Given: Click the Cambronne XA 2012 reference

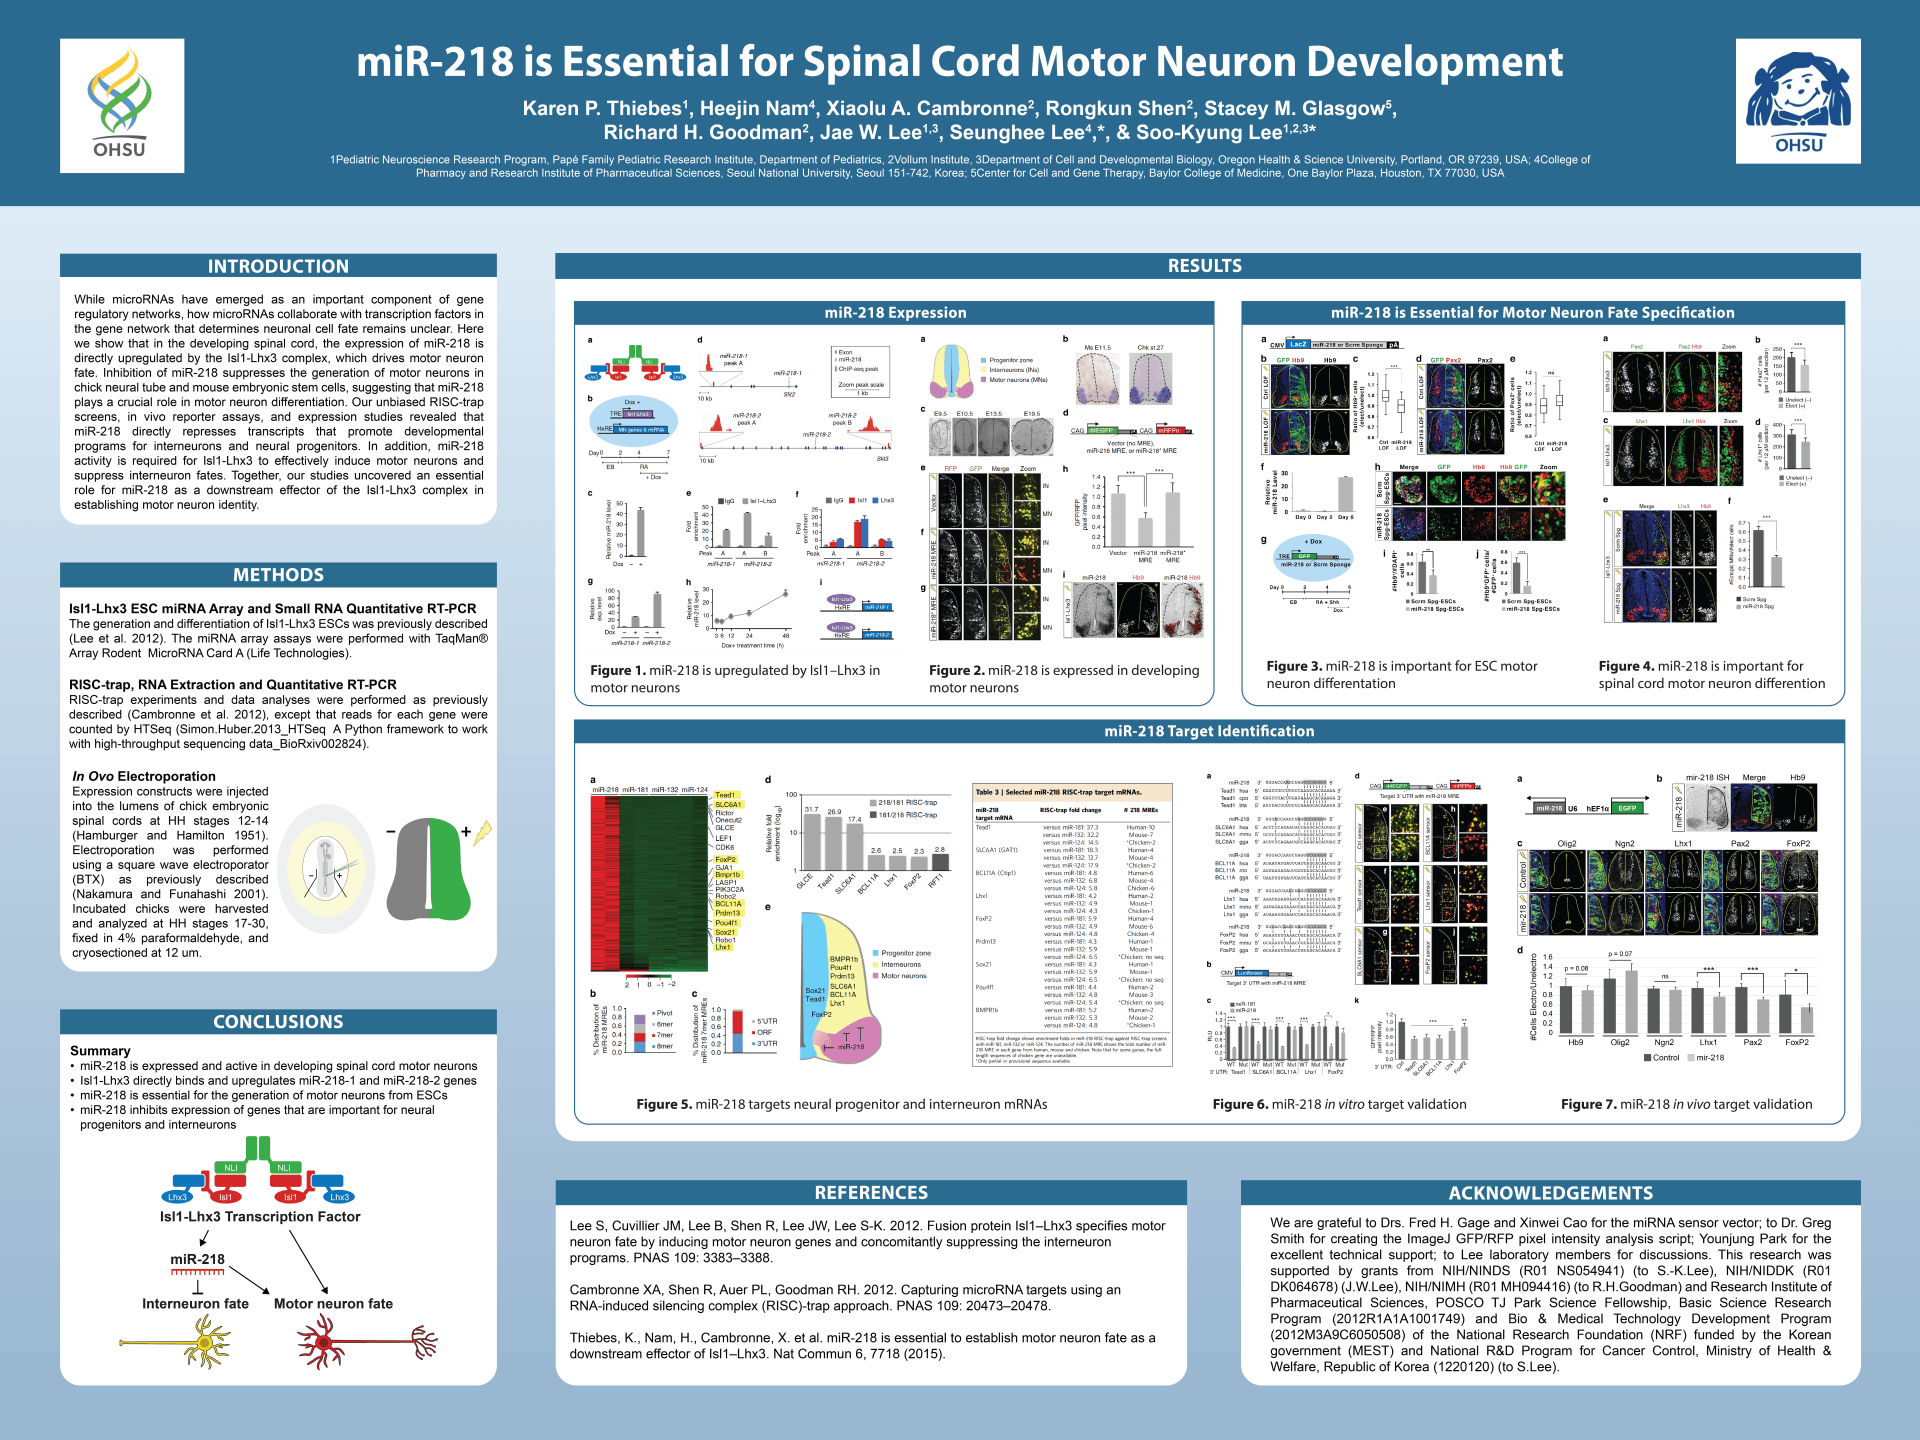Looking at the screenshot, I should pyautogui.click(x=845, y=1298).
